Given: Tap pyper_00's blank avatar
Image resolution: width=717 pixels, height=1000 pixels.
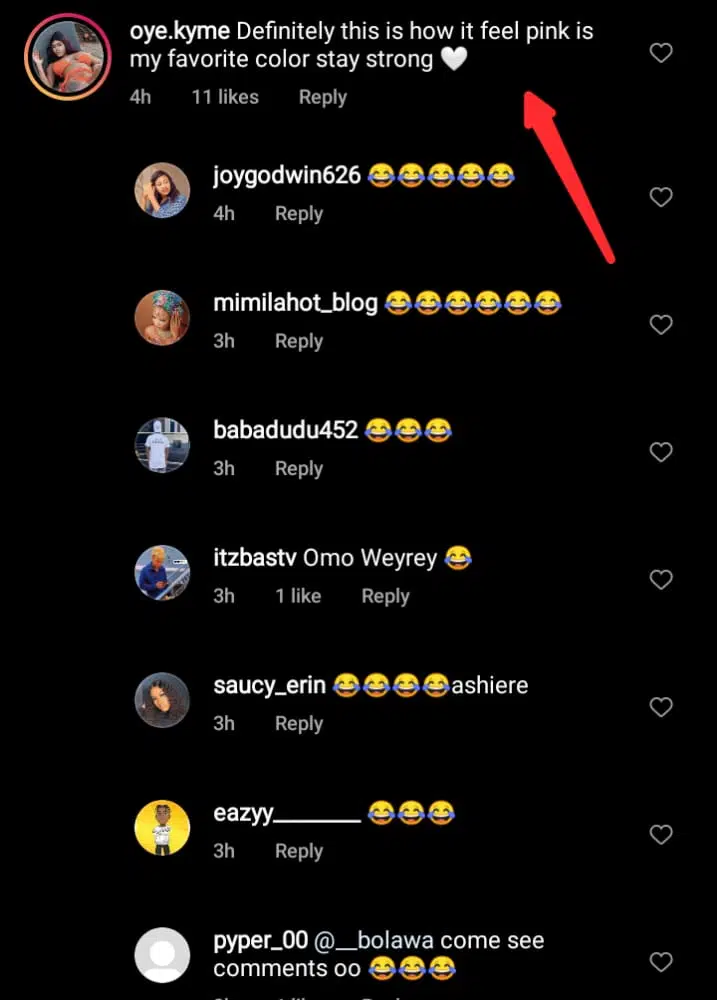Looking at the screenshot, I should [162, 955].
